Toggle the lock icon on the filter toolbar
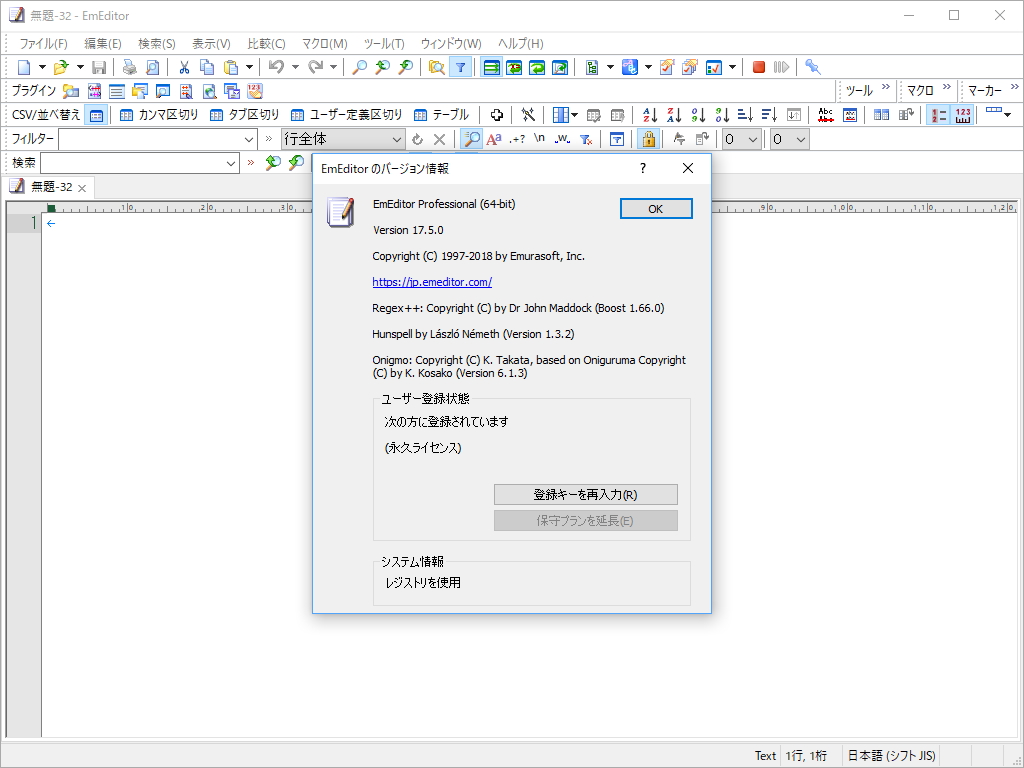This screenshot has width=1024, height=768. (x=648, y=139)
